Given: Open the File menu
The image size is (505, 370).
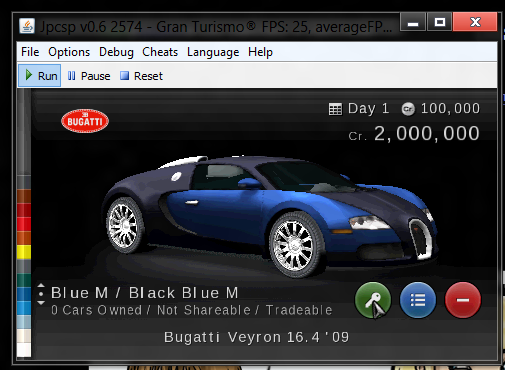Looking at the screenshot, I should click(30, 52).
